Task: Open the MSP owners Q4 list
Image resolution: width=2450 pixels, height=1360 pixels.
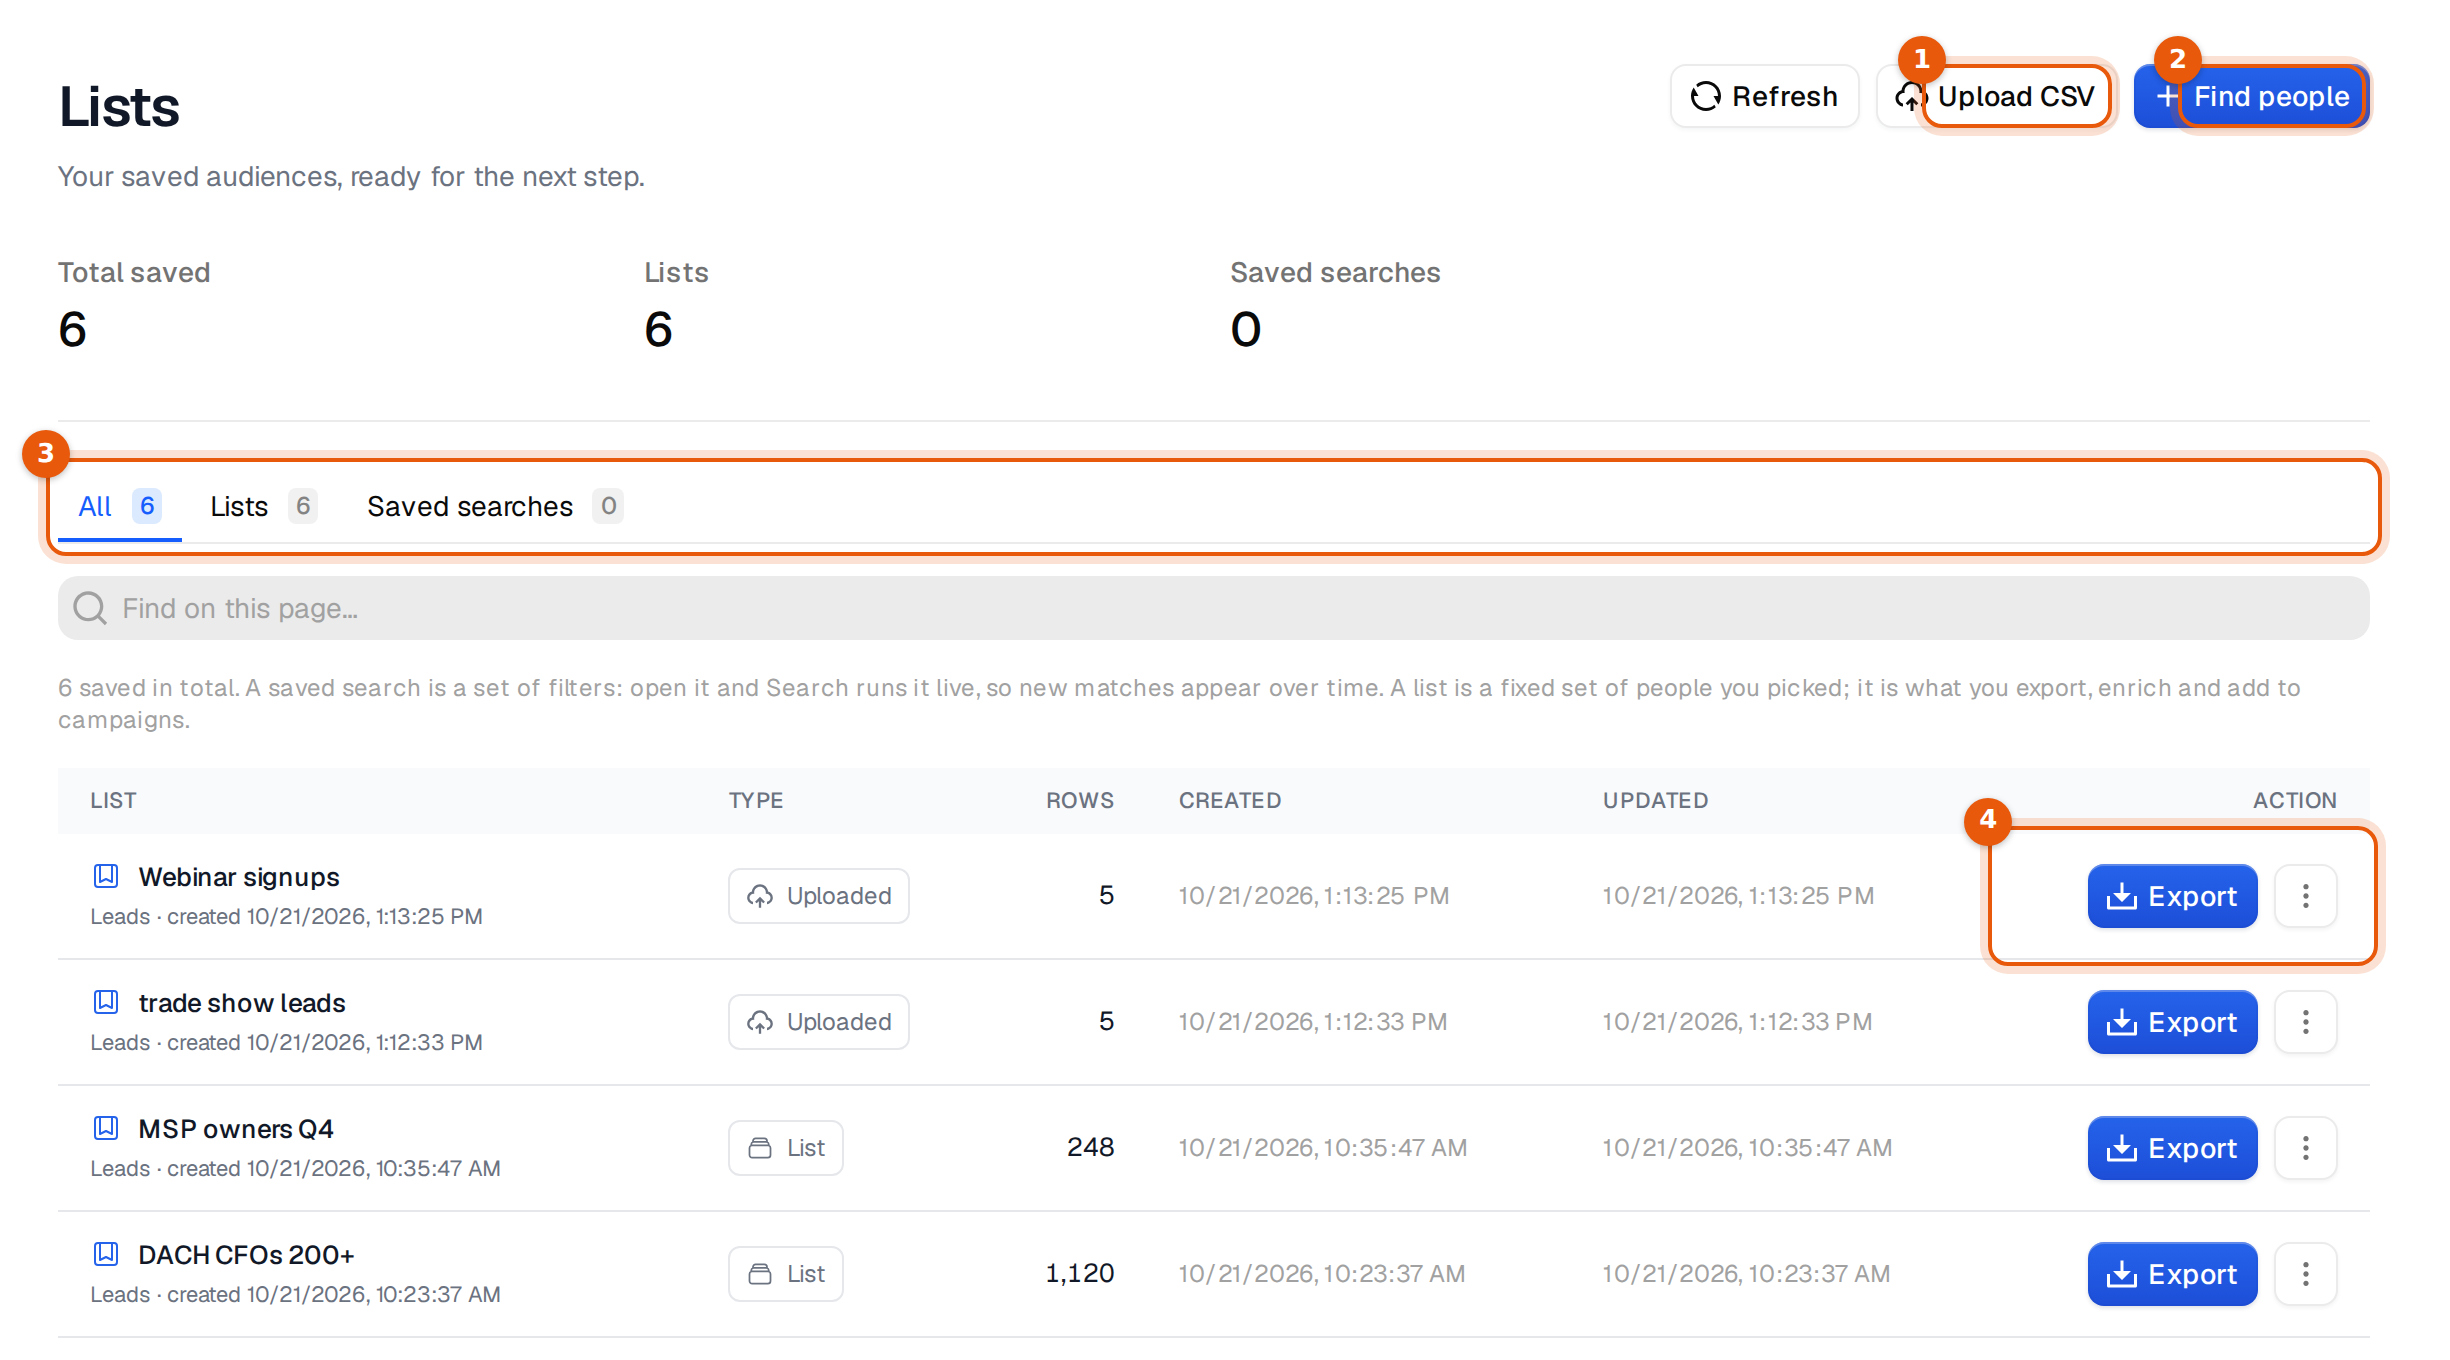Action: tap(236, 1129)
